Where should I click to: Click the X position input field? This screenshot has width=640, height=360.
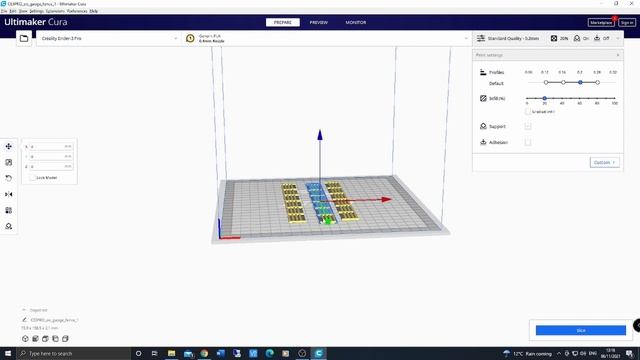click(51, 146)
